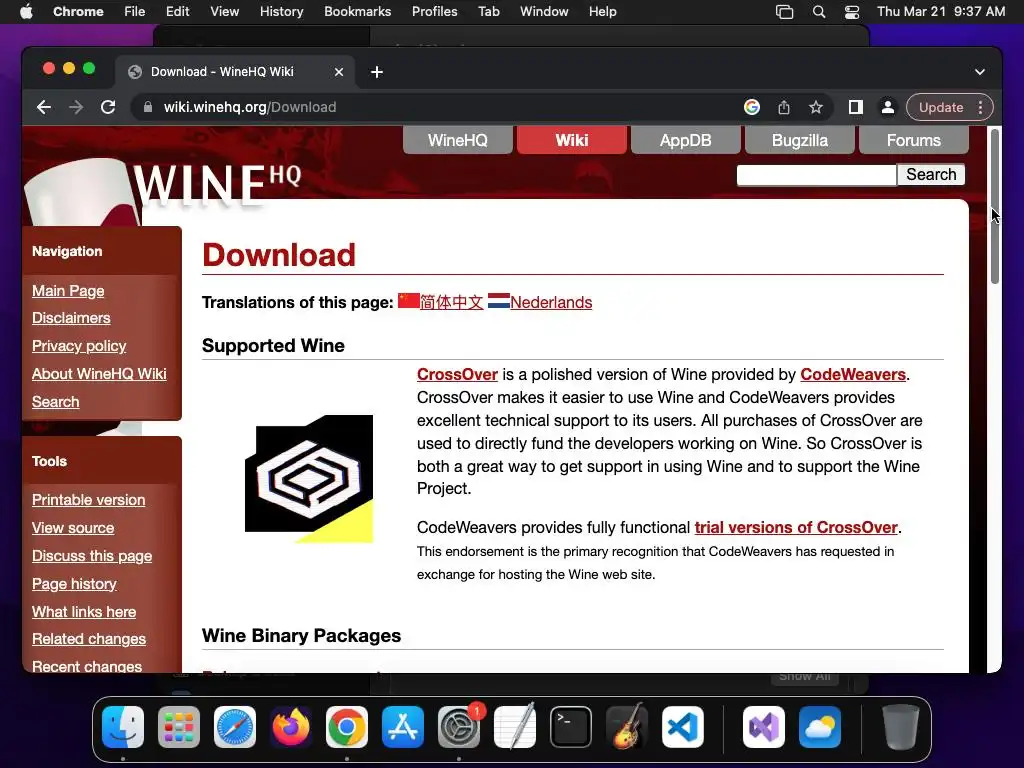Close the Download - WineHQ Wiki tab
Screen dimensions: 1024x768
tap(339, 72)
